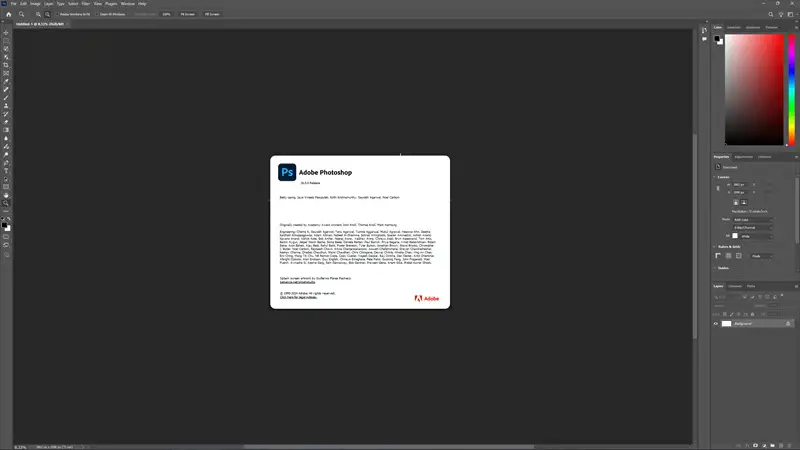
Task: Click the Home icon in options bar
Action: [9, 14]
